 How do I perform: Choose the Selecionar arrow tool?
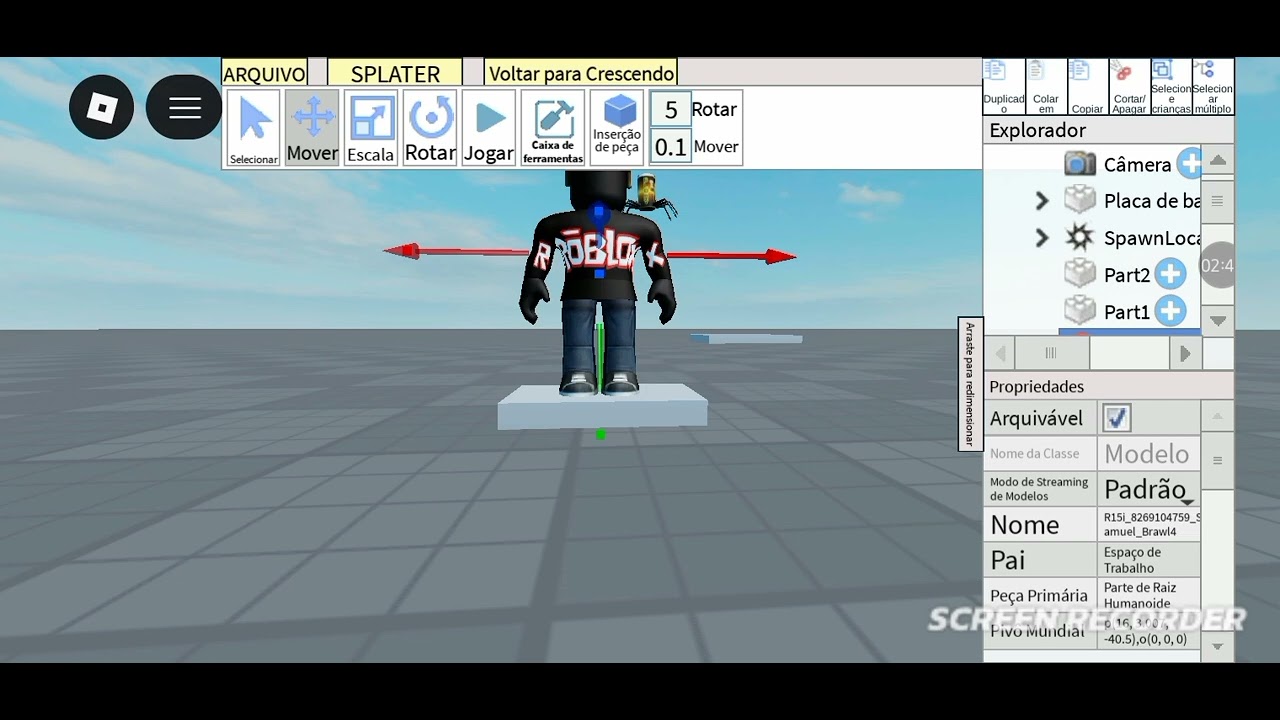(254, 128)
